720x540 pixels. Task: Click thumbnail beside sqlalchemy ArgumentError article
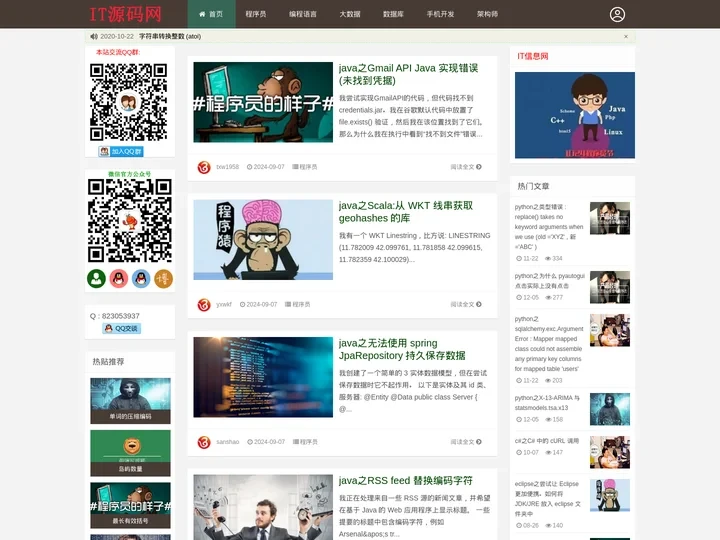coord(610,330)
